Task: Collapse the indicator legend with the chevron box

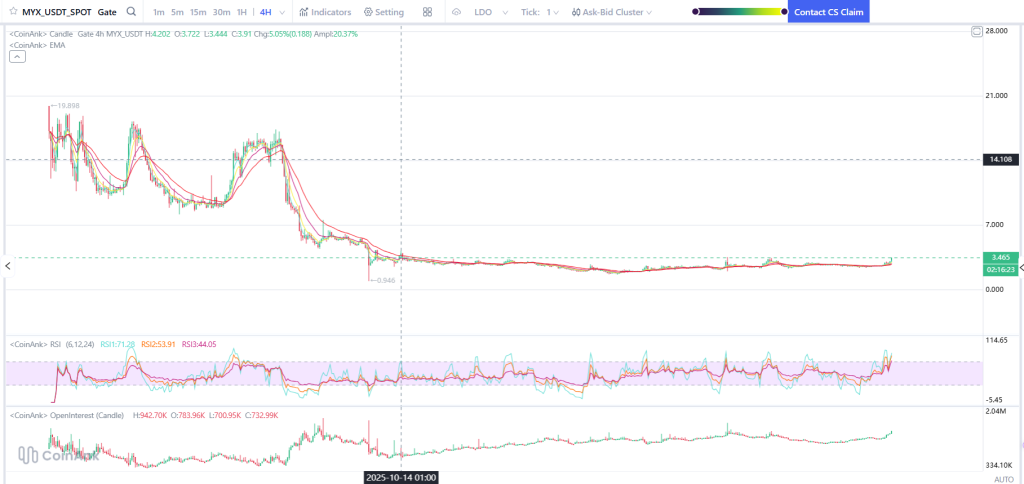Action: tap(17, 57)
